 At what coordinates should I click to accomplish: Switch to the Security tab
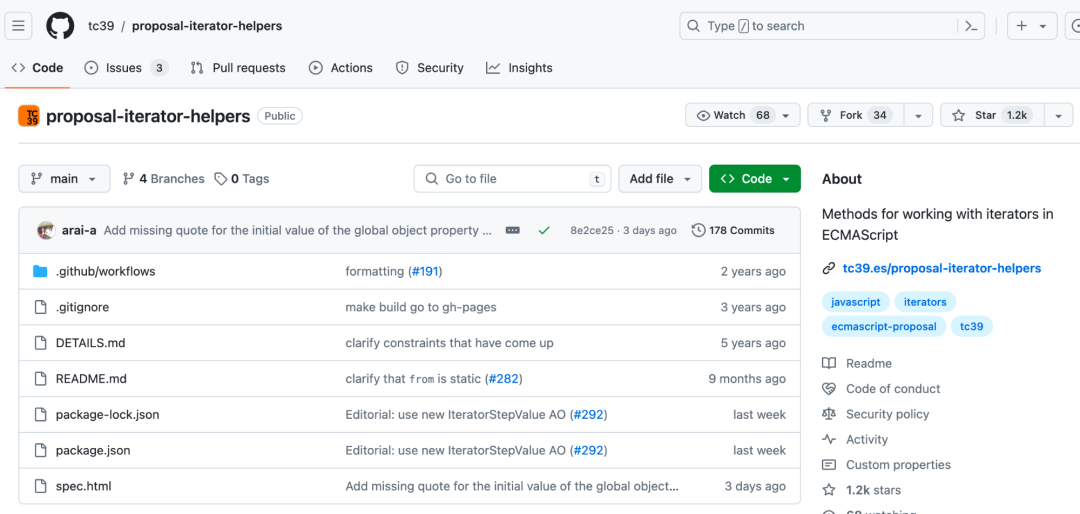[429, 68]
